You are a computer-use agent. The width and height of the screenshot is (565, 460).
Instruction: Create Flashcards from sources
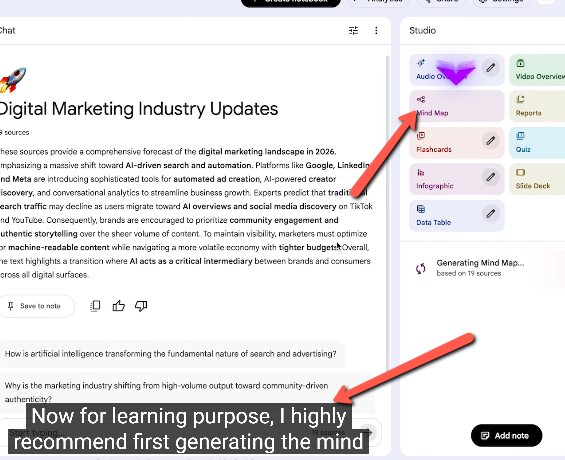coord(457,143)
